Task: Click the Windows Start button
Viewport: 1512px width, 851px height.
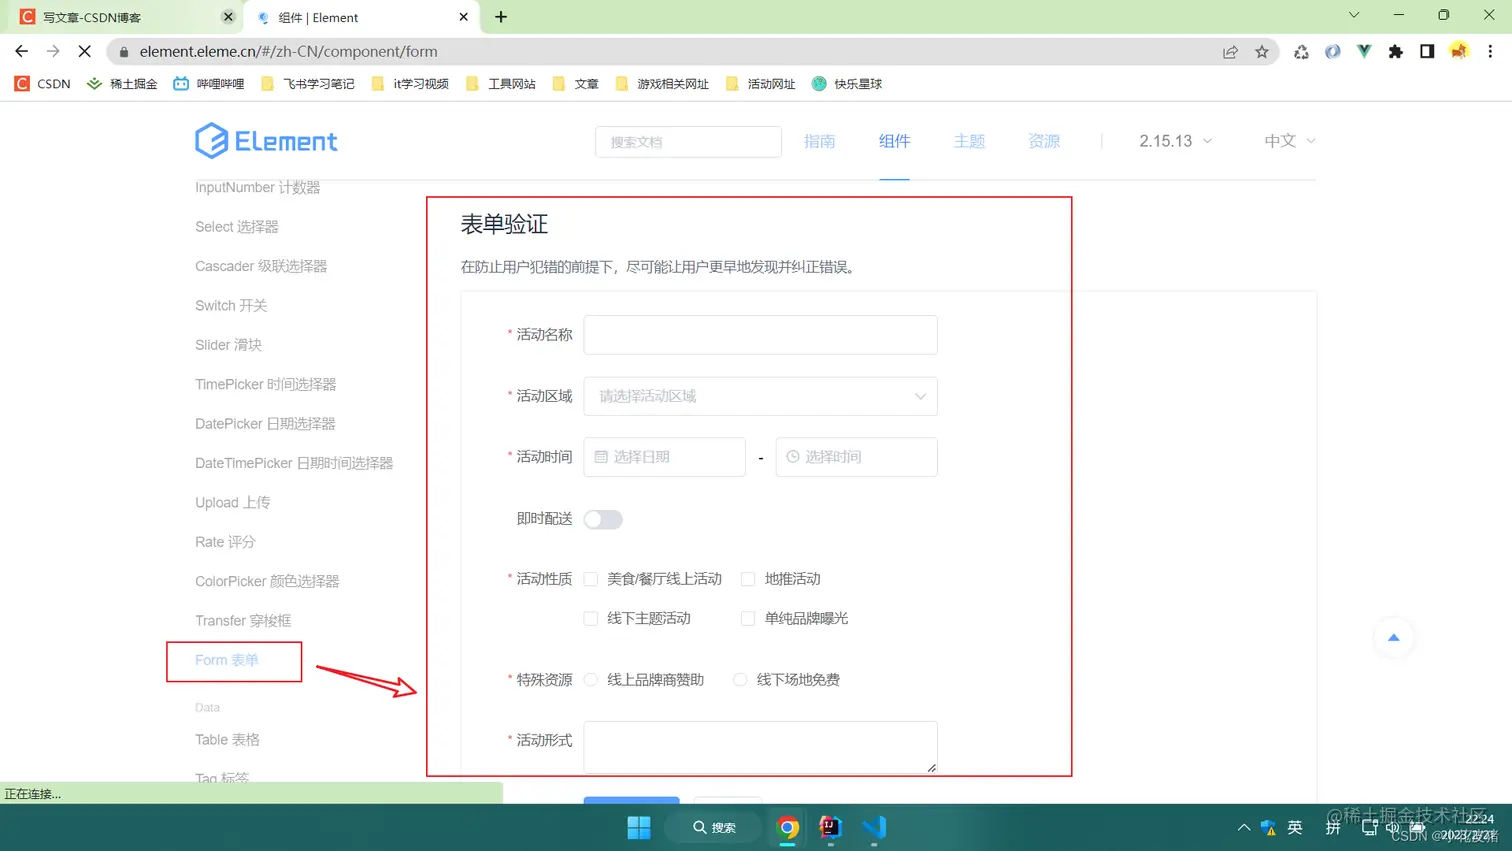Action: coord(640,827)
